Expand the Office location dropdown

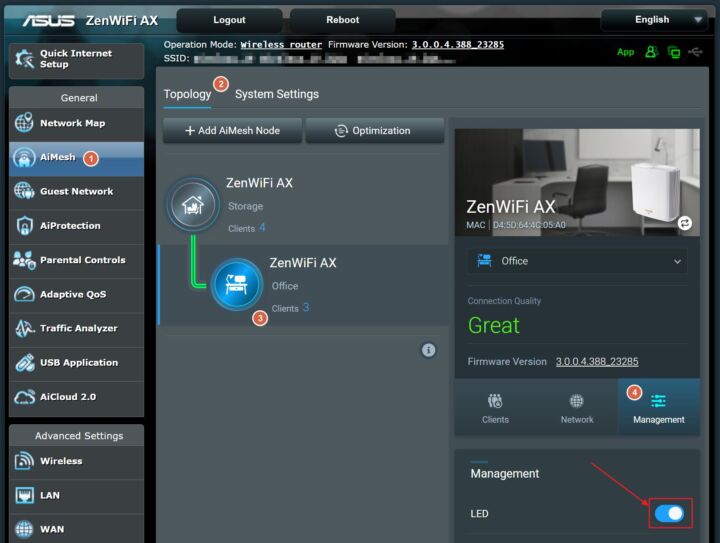[577, 261]
